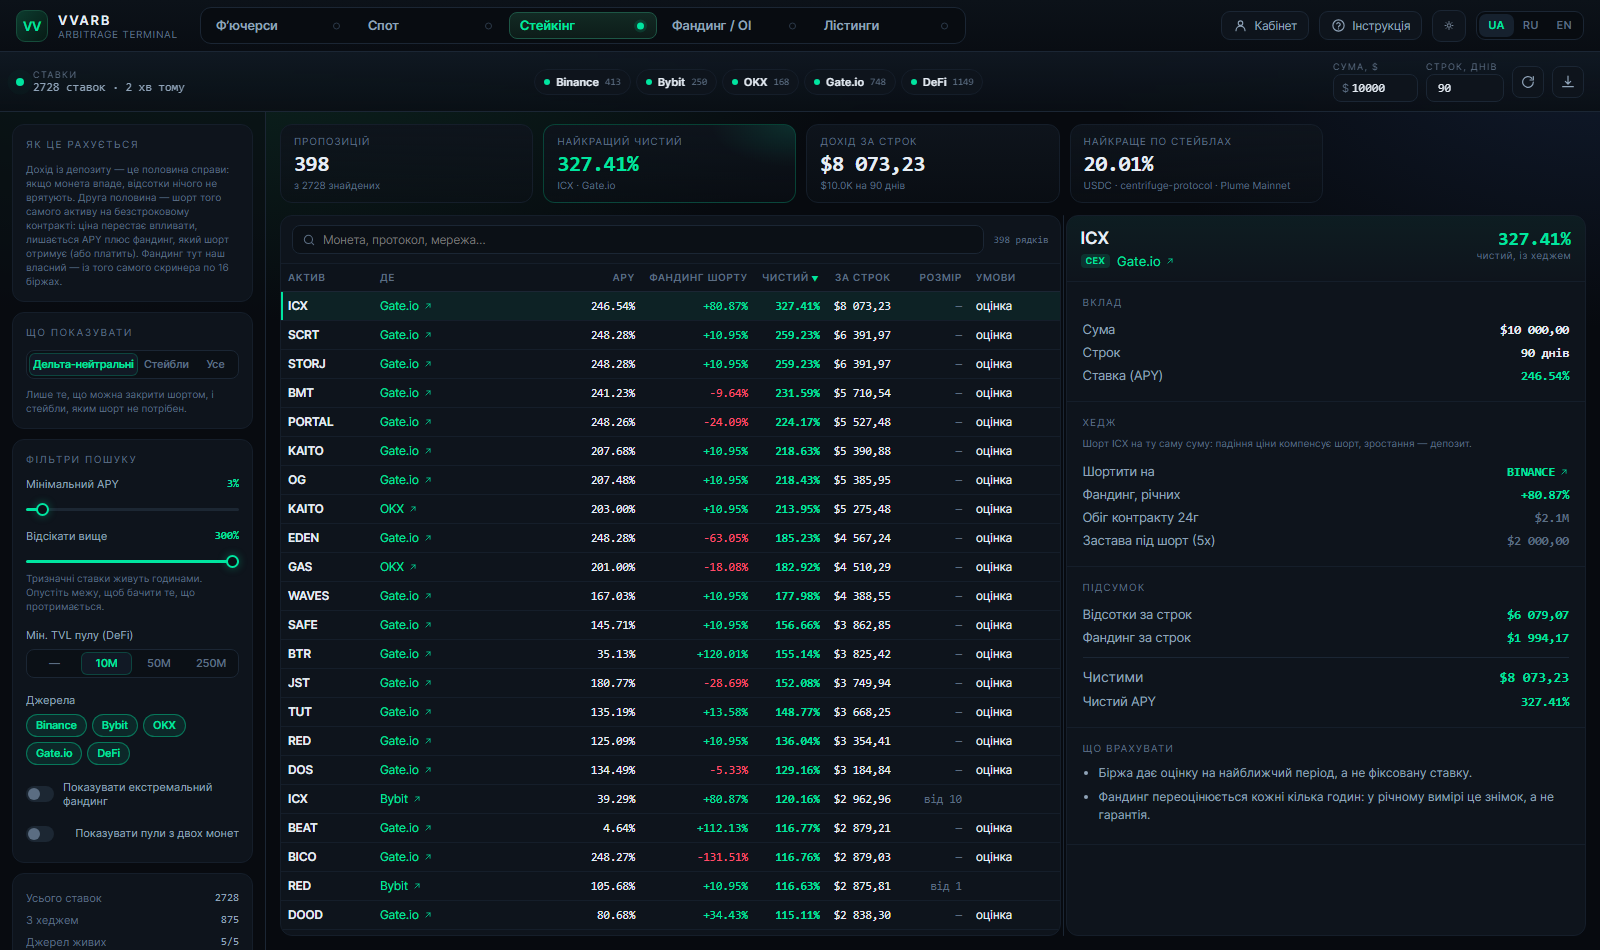Click the search magnifier icon
The image size is (1600, 950).
tap(308, 240)
